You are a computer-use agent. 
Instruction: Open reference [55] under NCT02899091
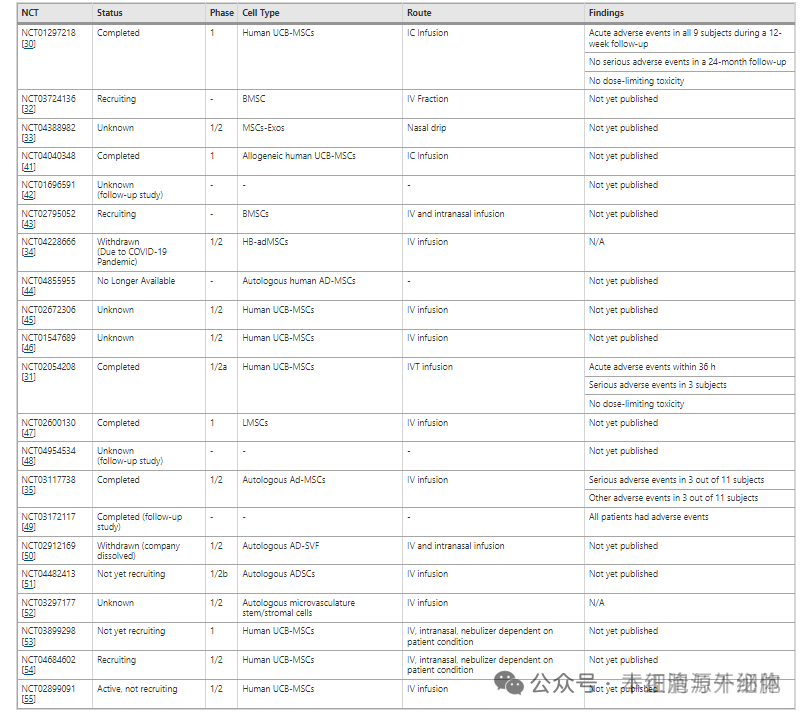[28, 699]
